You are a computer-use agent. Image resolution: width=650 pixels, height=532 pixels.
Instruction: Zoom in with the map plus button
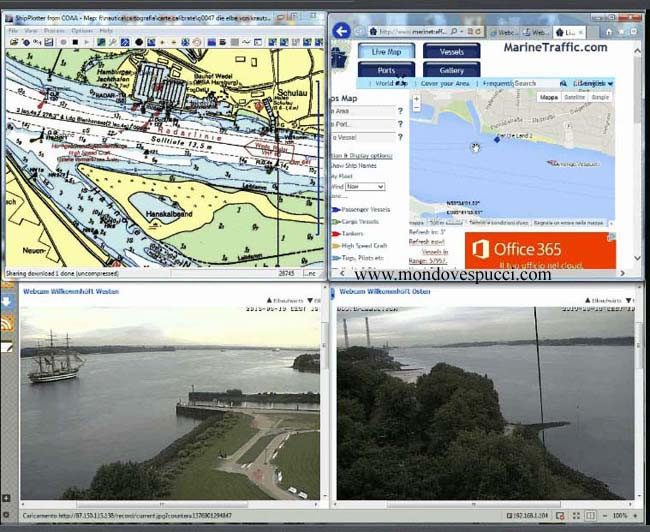pyautogui.click(x=416, y=99)
